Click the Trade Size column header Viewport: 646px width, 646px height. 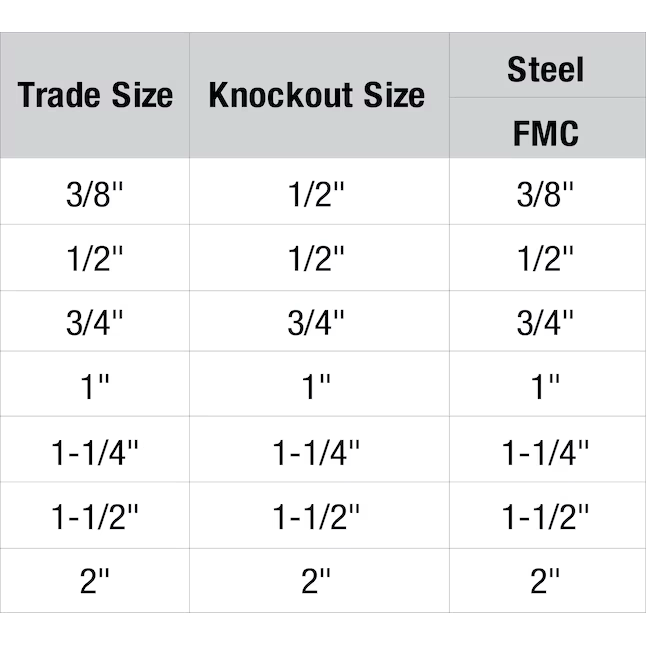pyautogui.click(x=95, y=96)
